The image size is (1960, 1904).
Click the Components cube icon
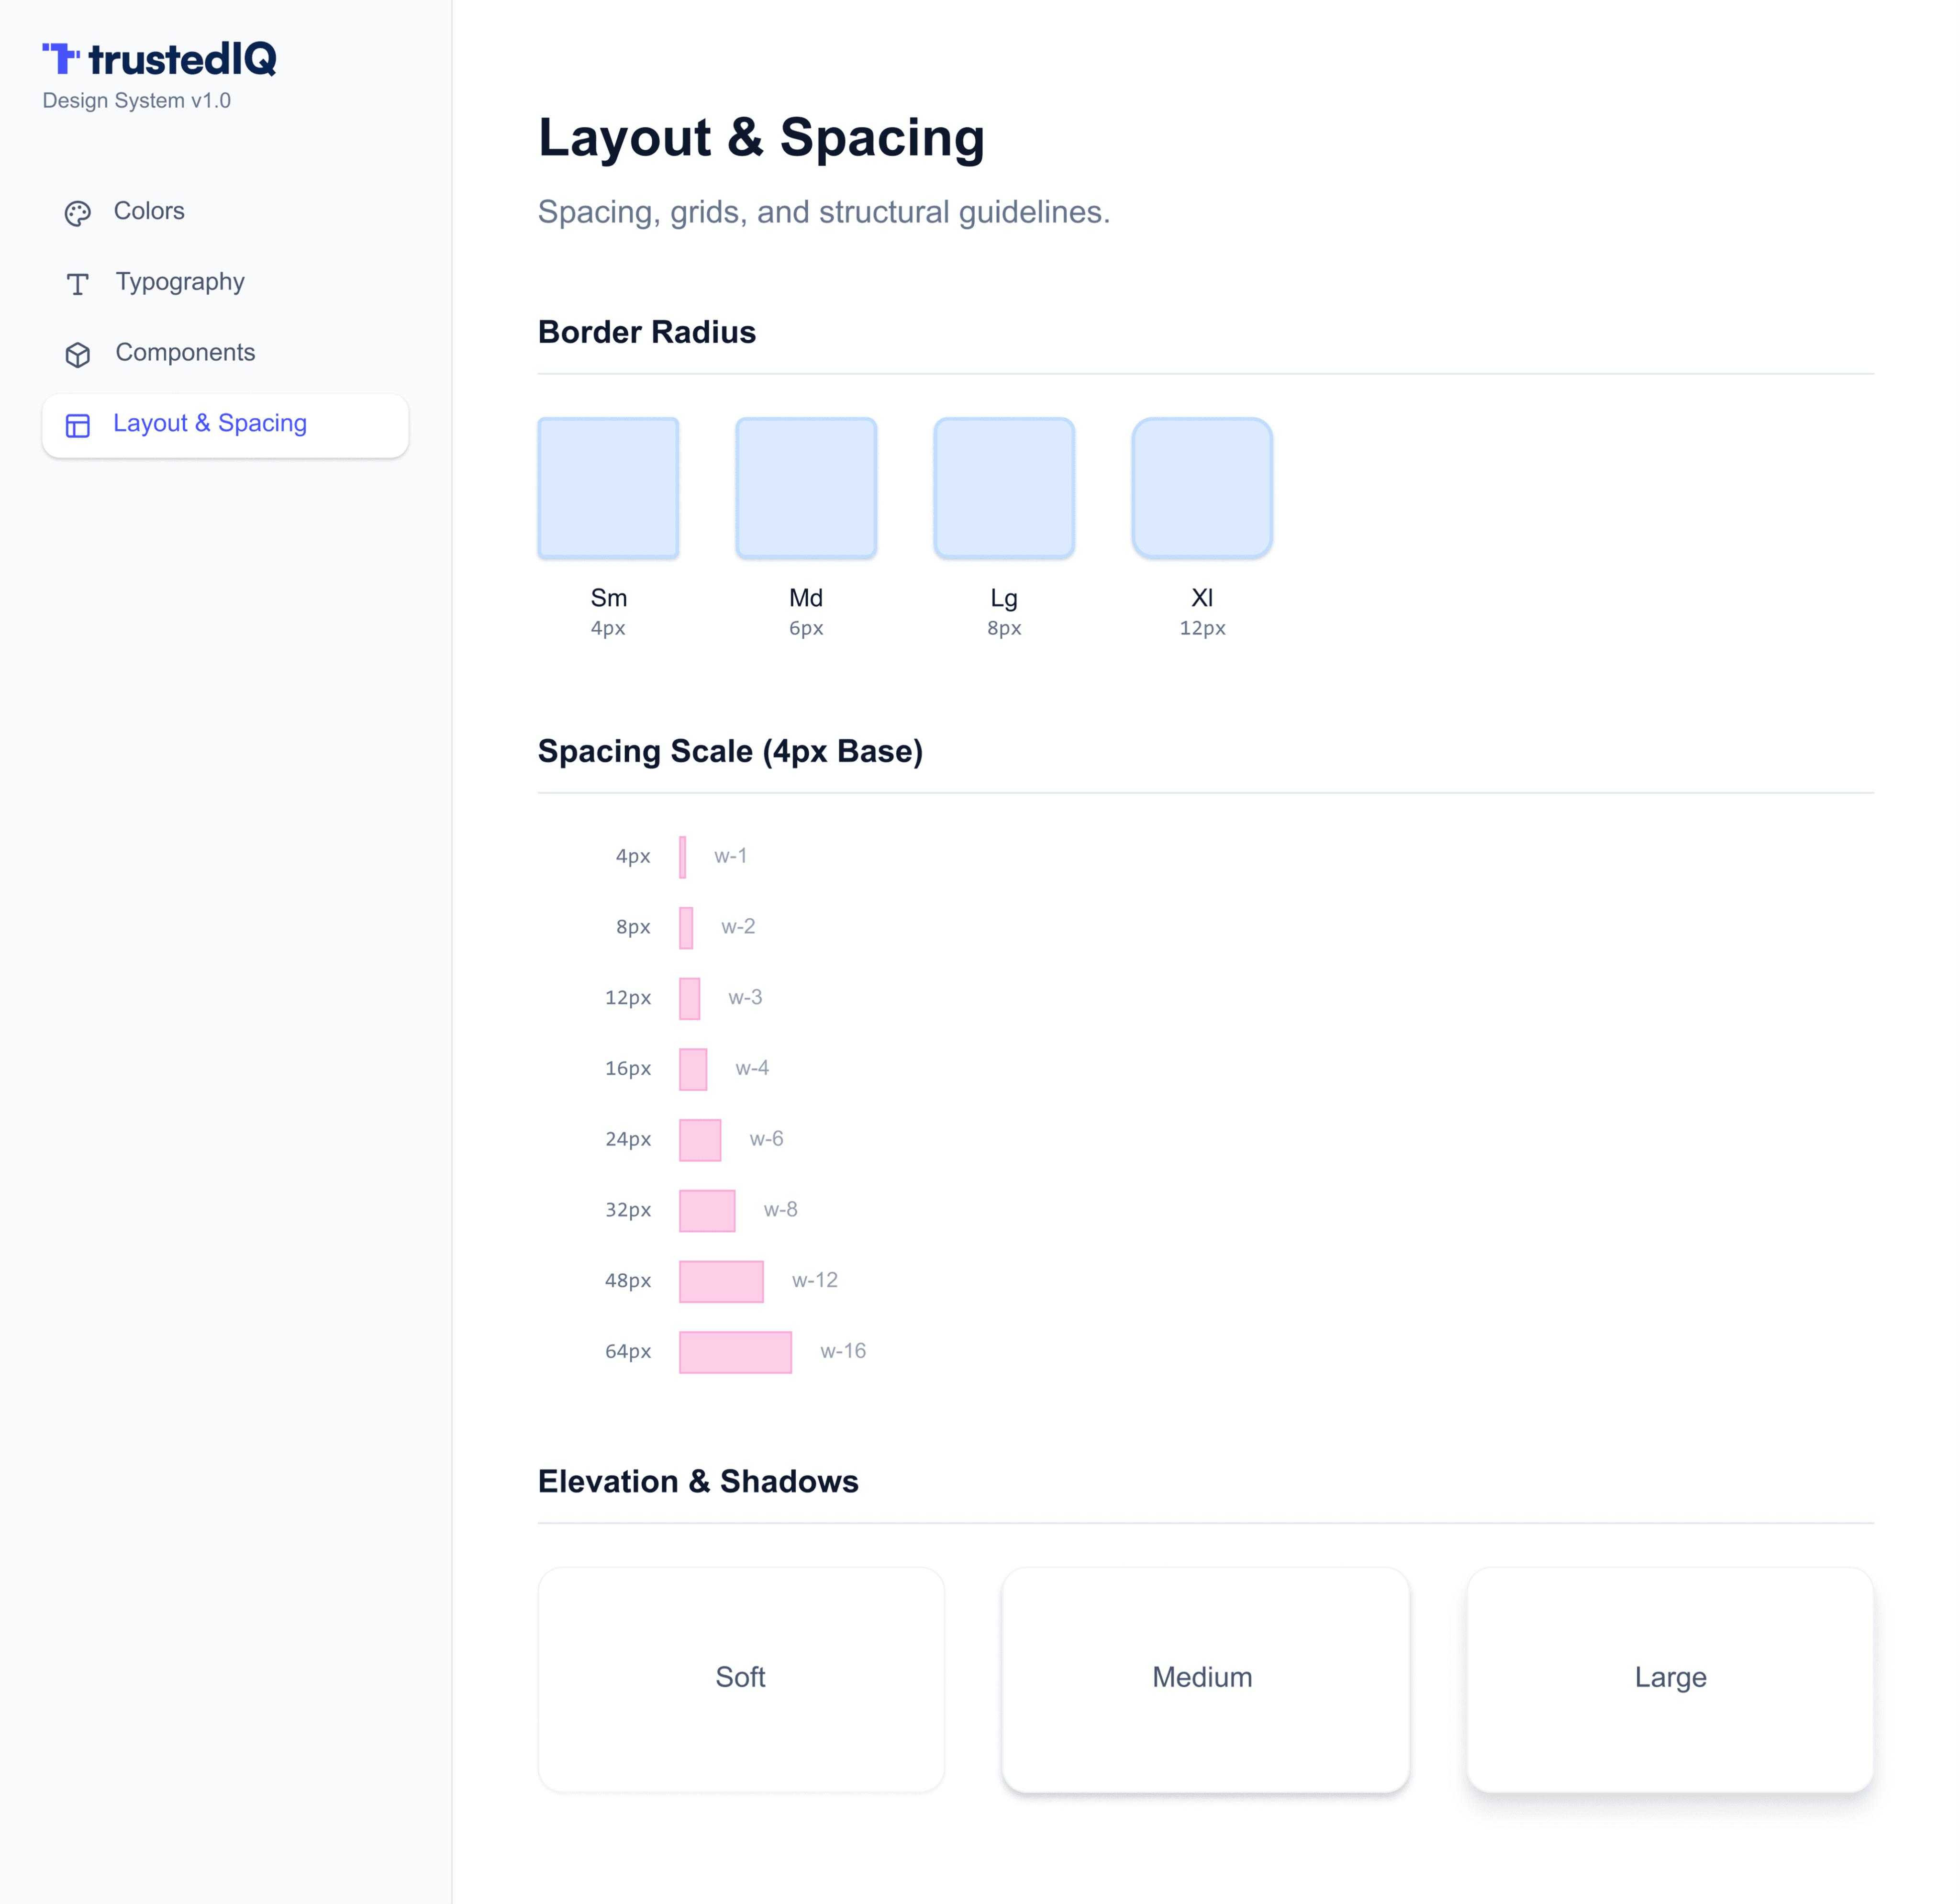click(78, 355)
